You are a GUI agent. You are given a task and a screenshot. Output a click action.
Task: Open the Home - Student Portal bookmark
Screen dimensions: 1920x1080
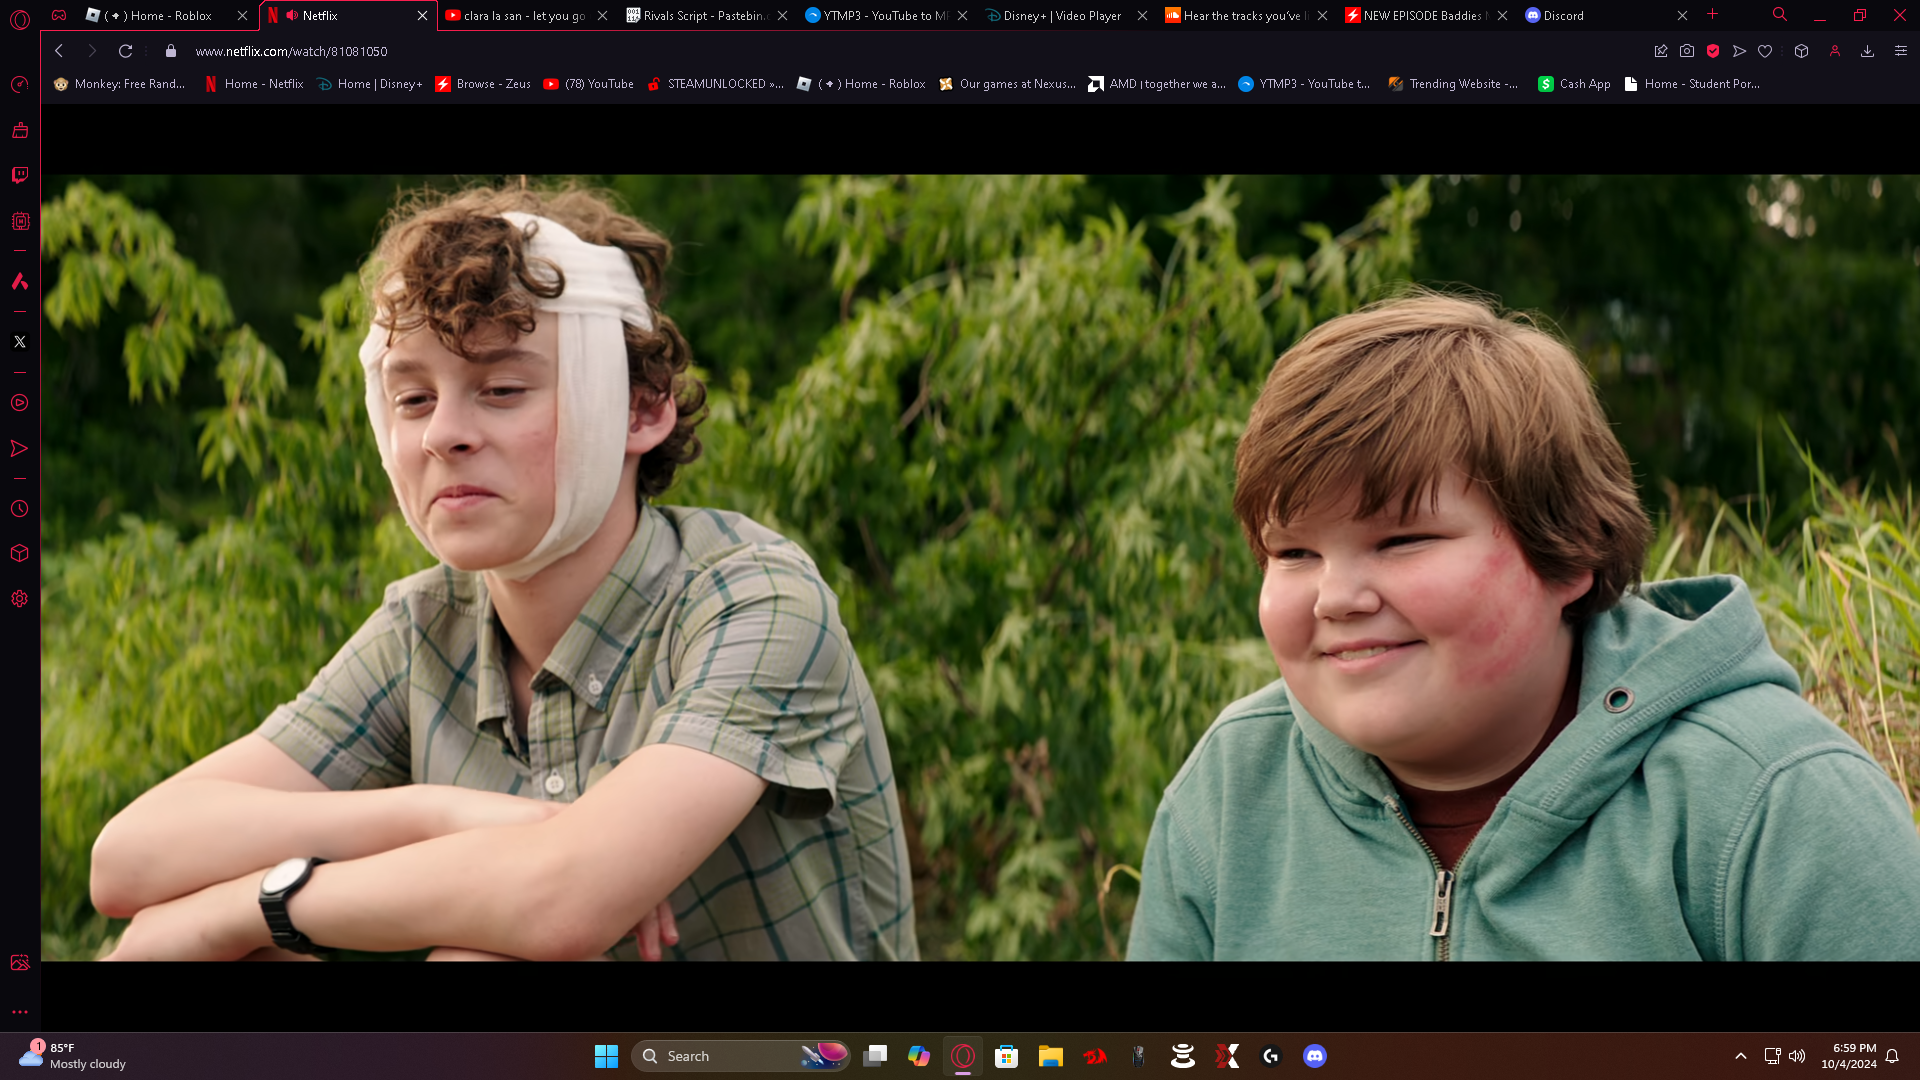(1692, 84)
